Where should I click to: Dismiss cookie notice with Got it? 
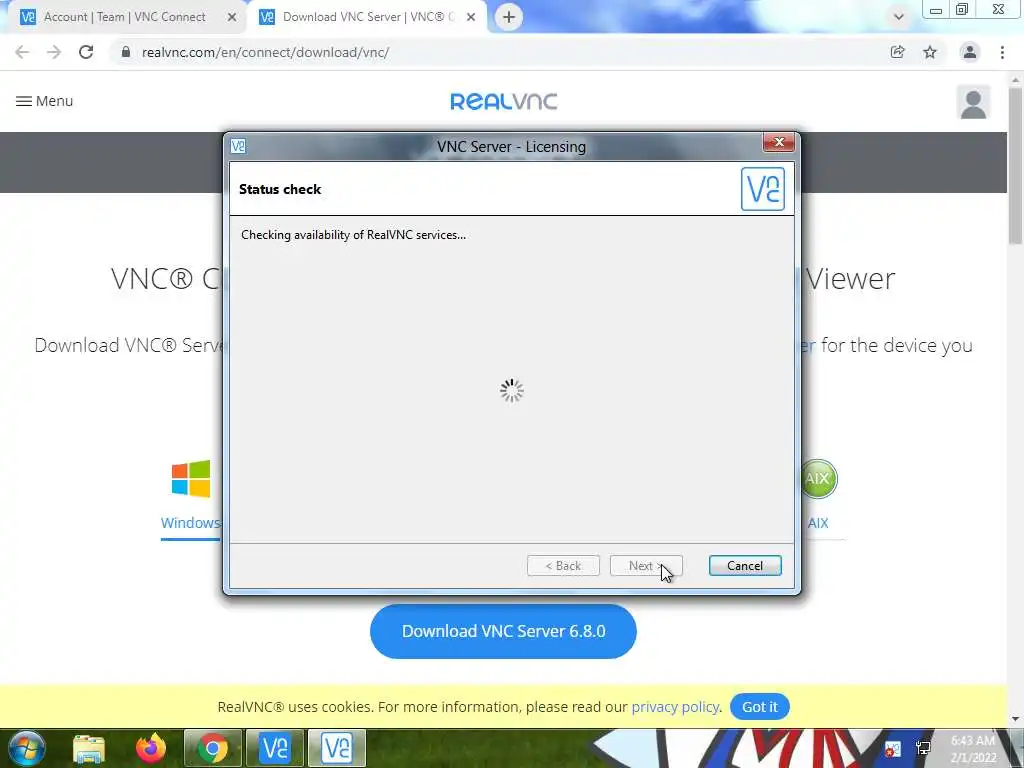[x=760, y=707]
